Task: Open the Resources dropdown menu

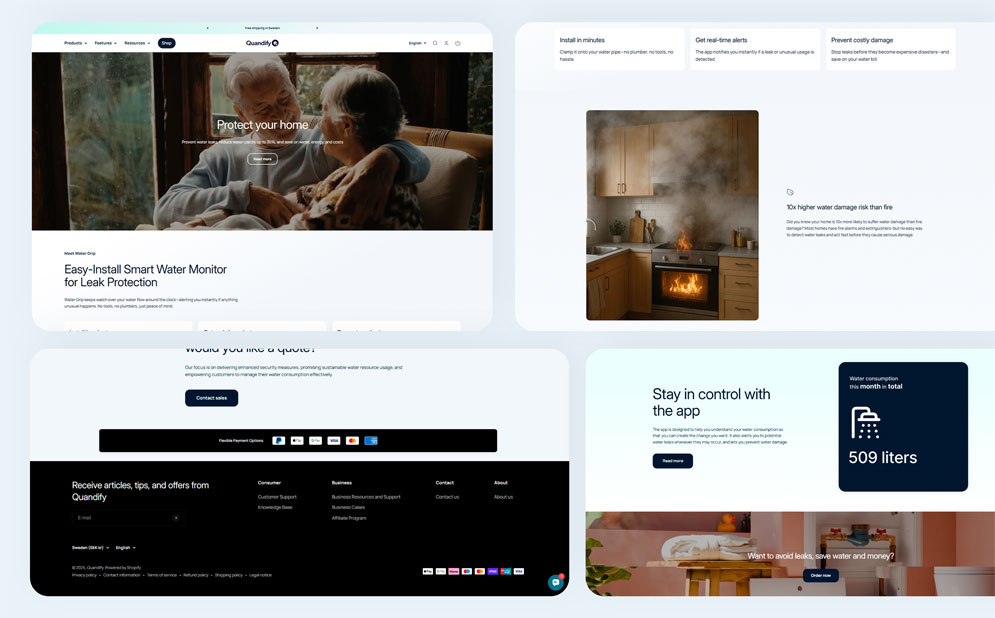Action: point(137,43)
